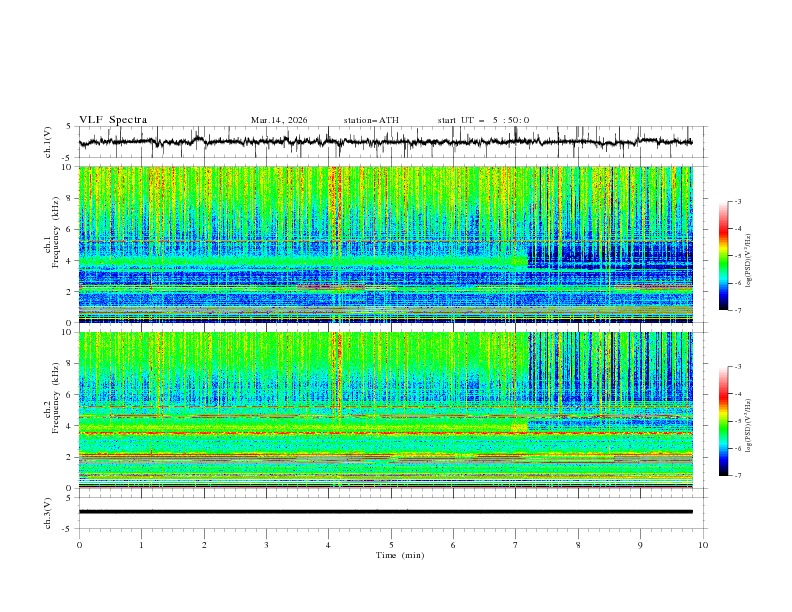Click inside the ch.1 spectrogram panel
Image resolution: width=792 pixels, height=612 pixels.
click(x=385, y=244)
